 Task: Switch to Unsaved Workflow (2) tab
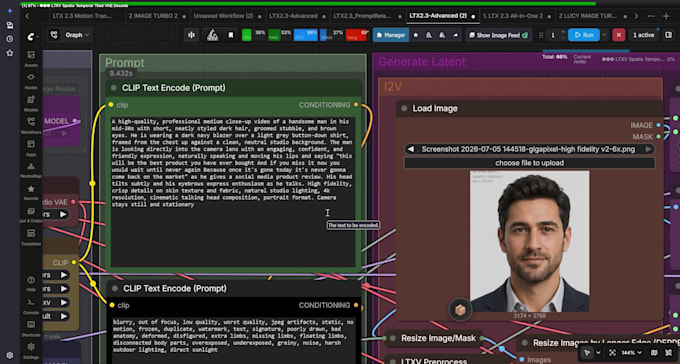pyautogui.click(x=223, y=16)
